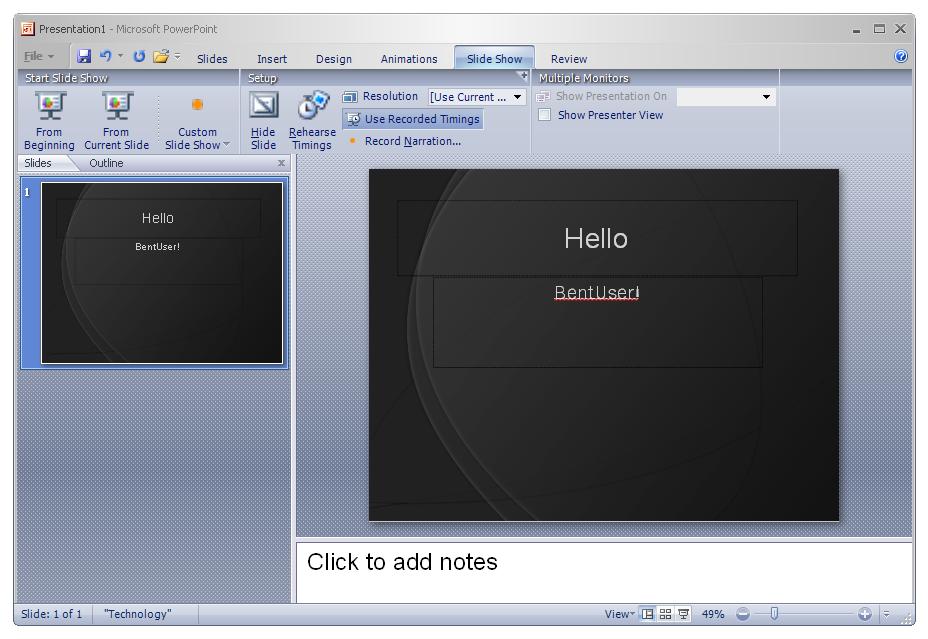Open the Setup group dialog launcher
The width and height of the screenshot is (928, 639).
(523, 76)
